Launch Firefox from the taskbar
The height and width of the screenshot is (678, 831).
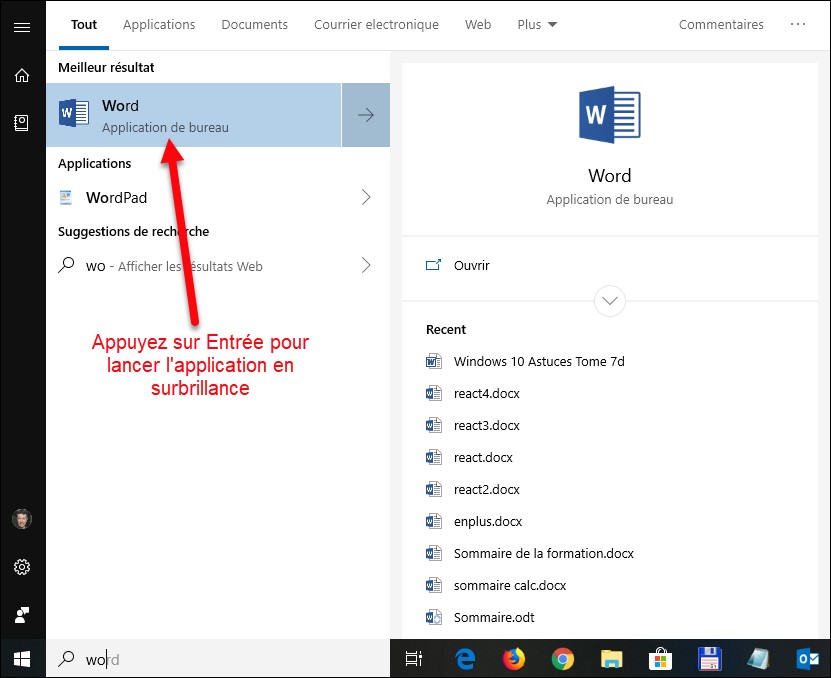[514, 658]
